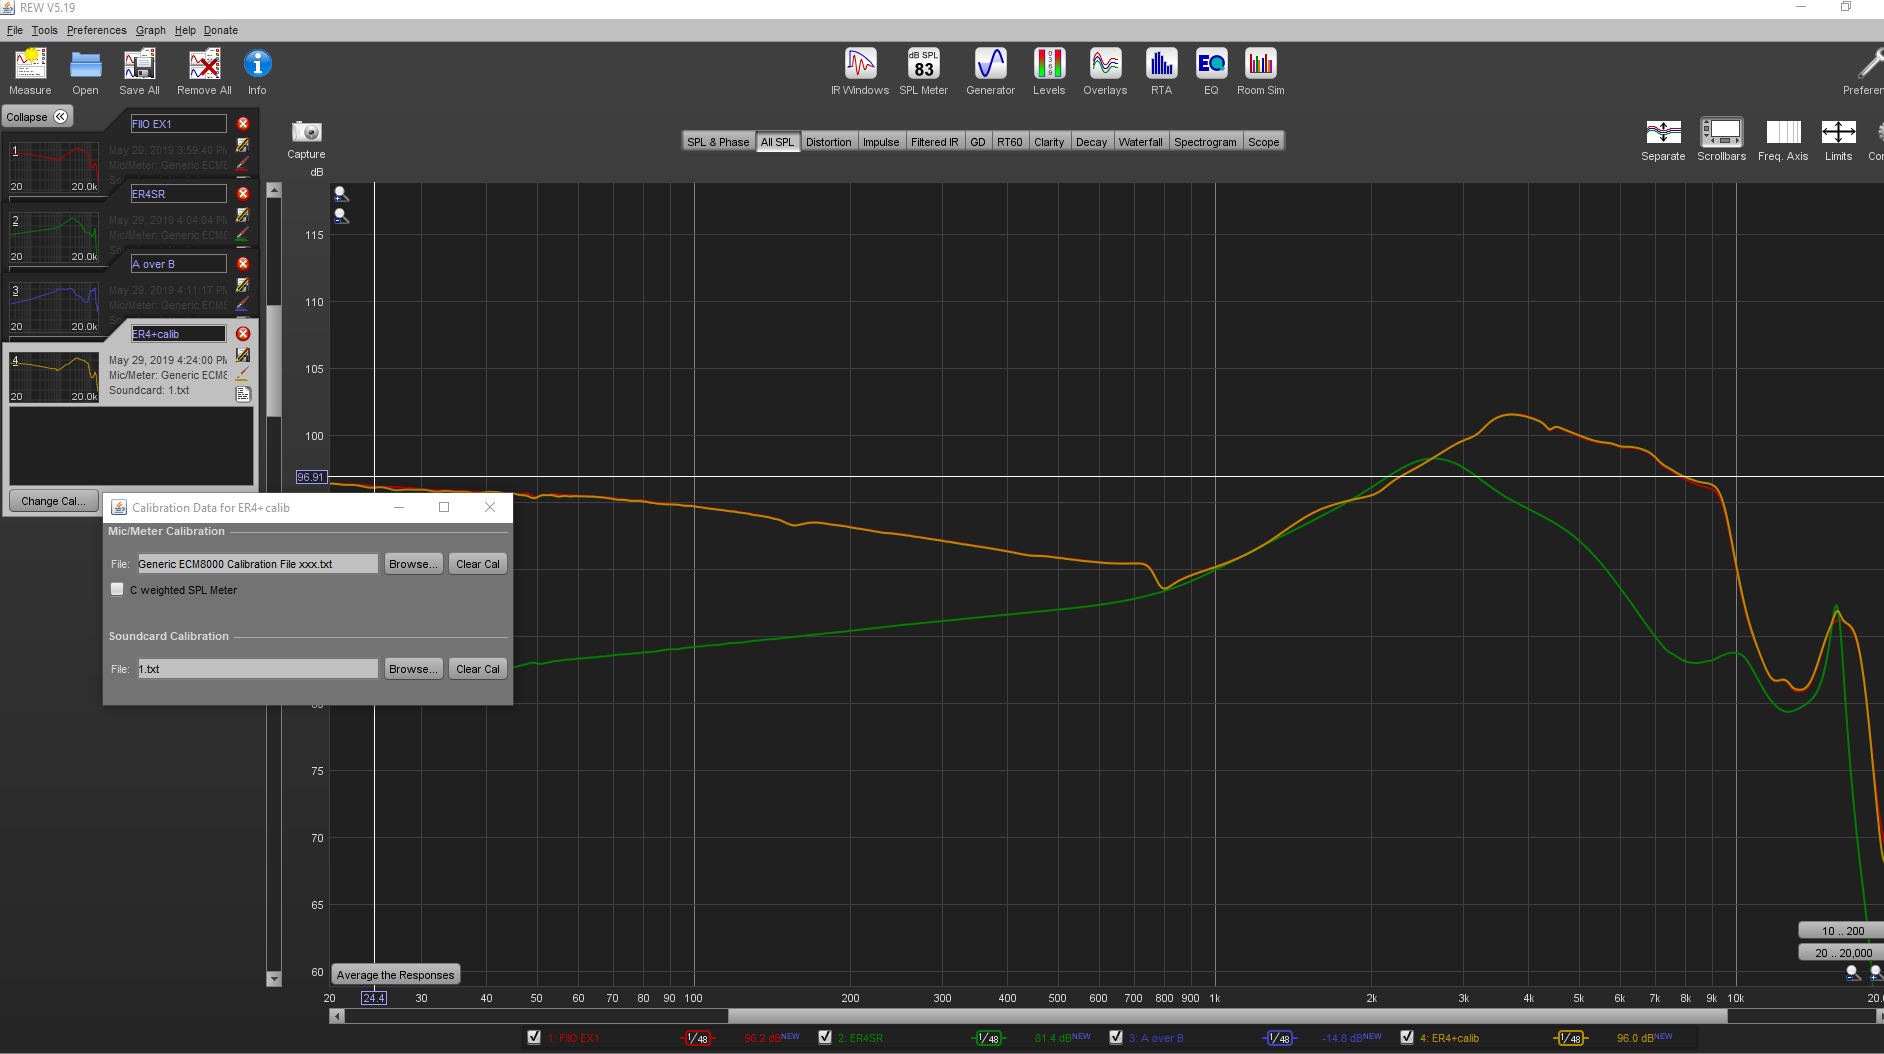Viewport: 1884px width, 1054px height.
Task: Open smoothing selector for ER4SR trace
Action: pos(988,1038)
